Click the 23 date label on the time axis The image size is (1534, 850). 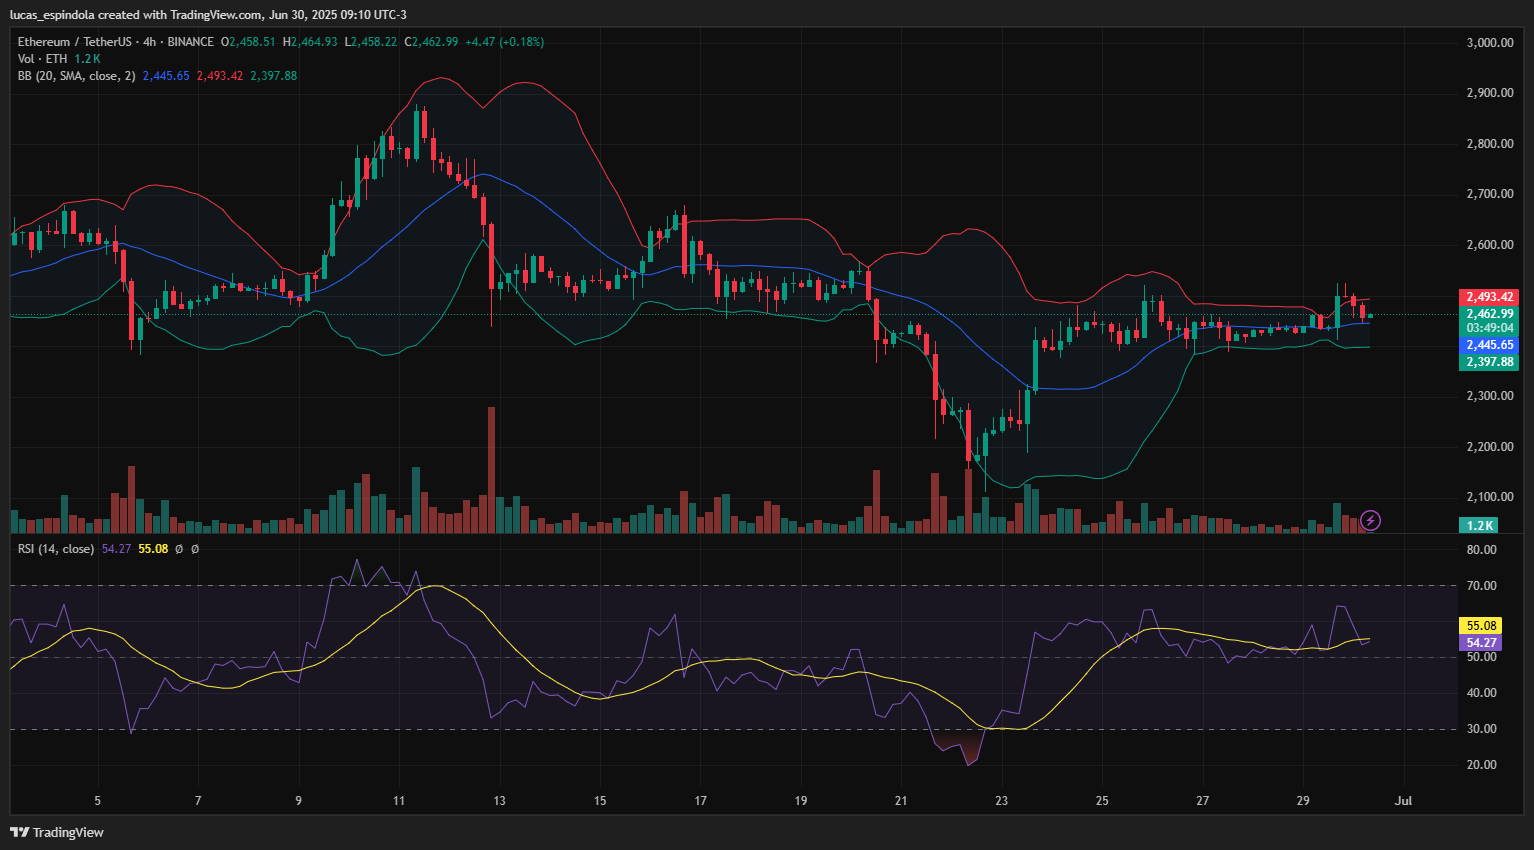coord(1001,801)
